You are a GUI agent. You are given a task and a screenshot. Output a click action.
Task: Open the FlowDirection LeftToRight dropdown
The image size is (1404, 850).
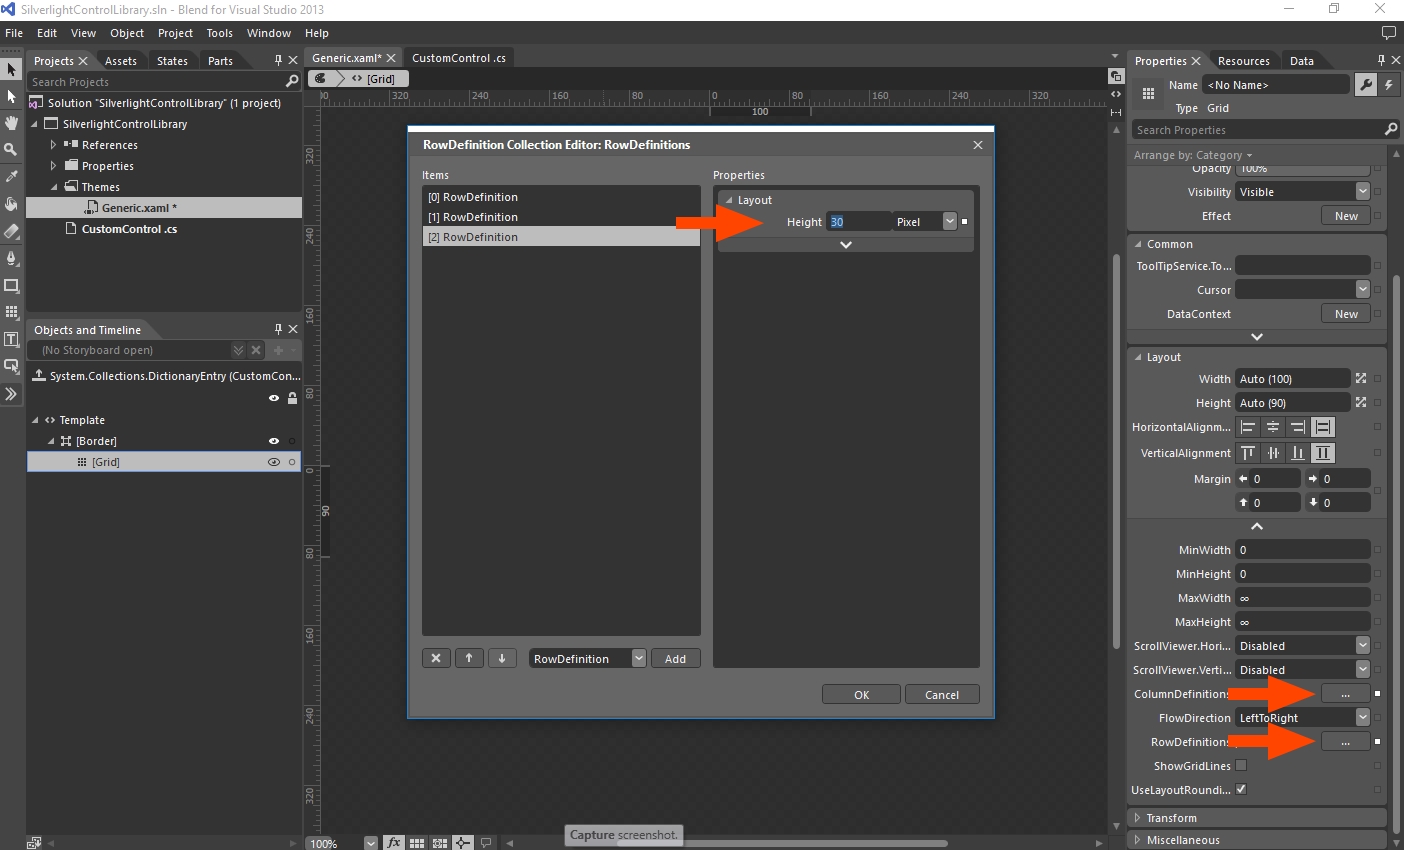pyautogui.click(x=1362, y=718)
